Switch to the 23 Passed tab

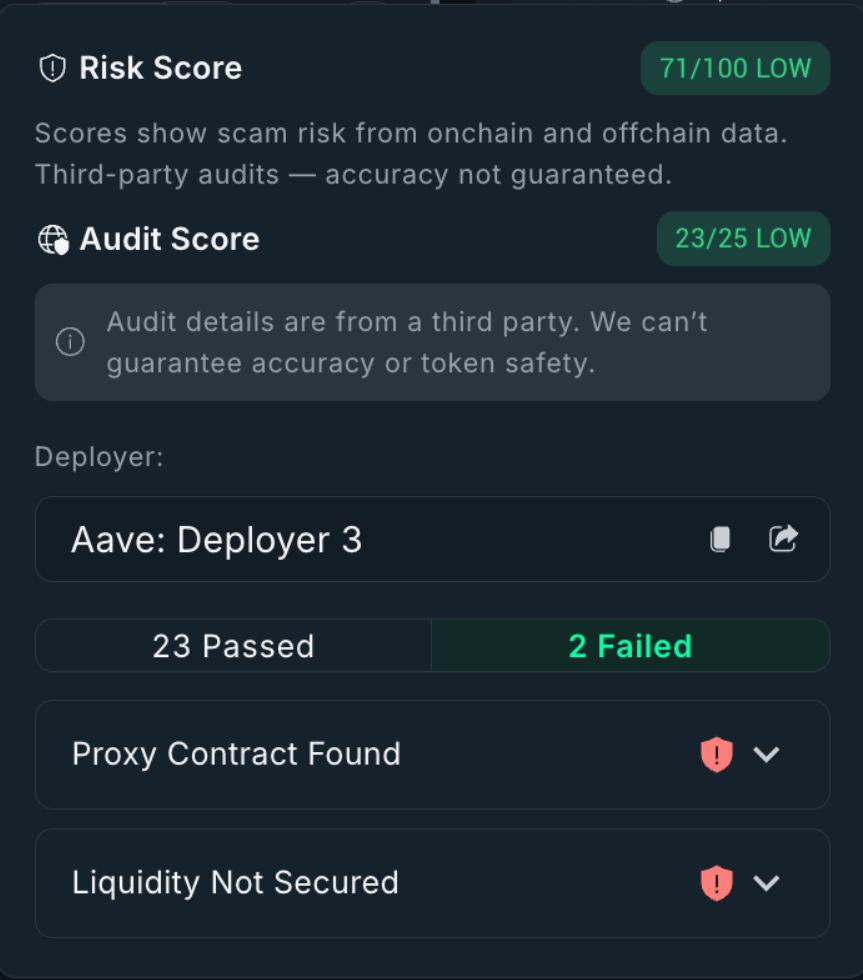[233, 646]
